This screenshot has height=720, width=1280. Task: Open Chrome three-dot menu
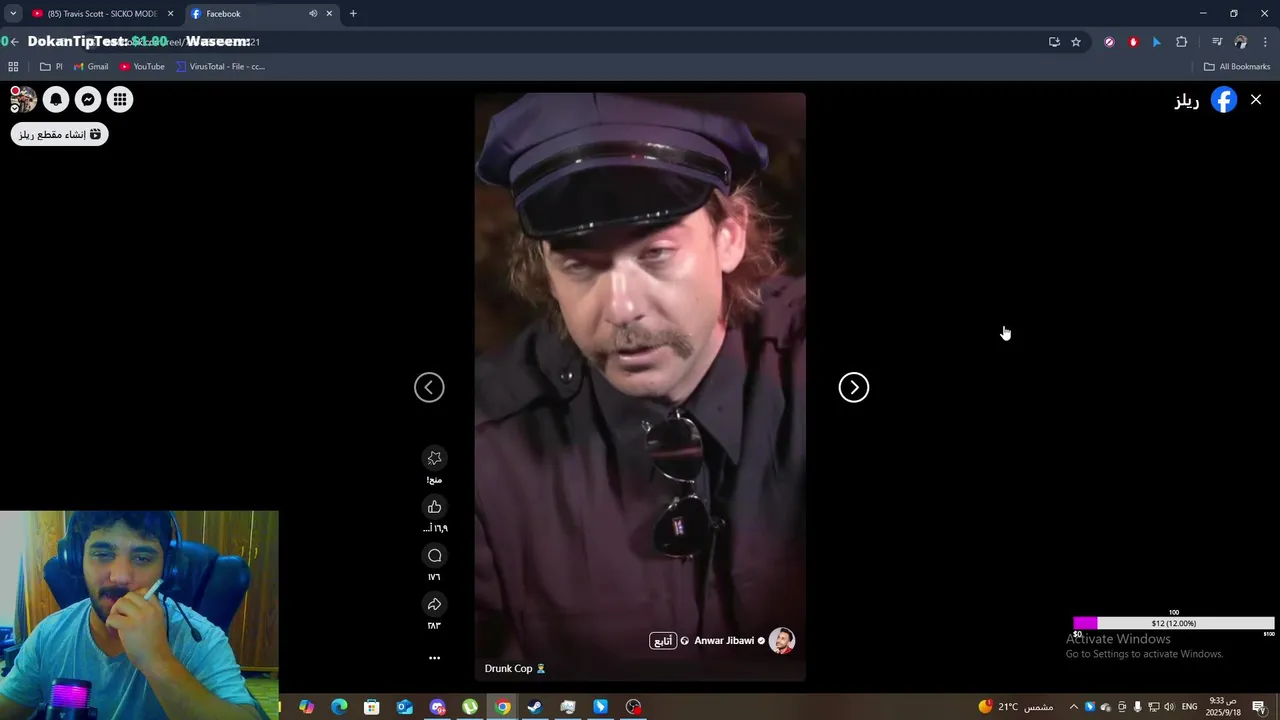[x=1266, y=42]
